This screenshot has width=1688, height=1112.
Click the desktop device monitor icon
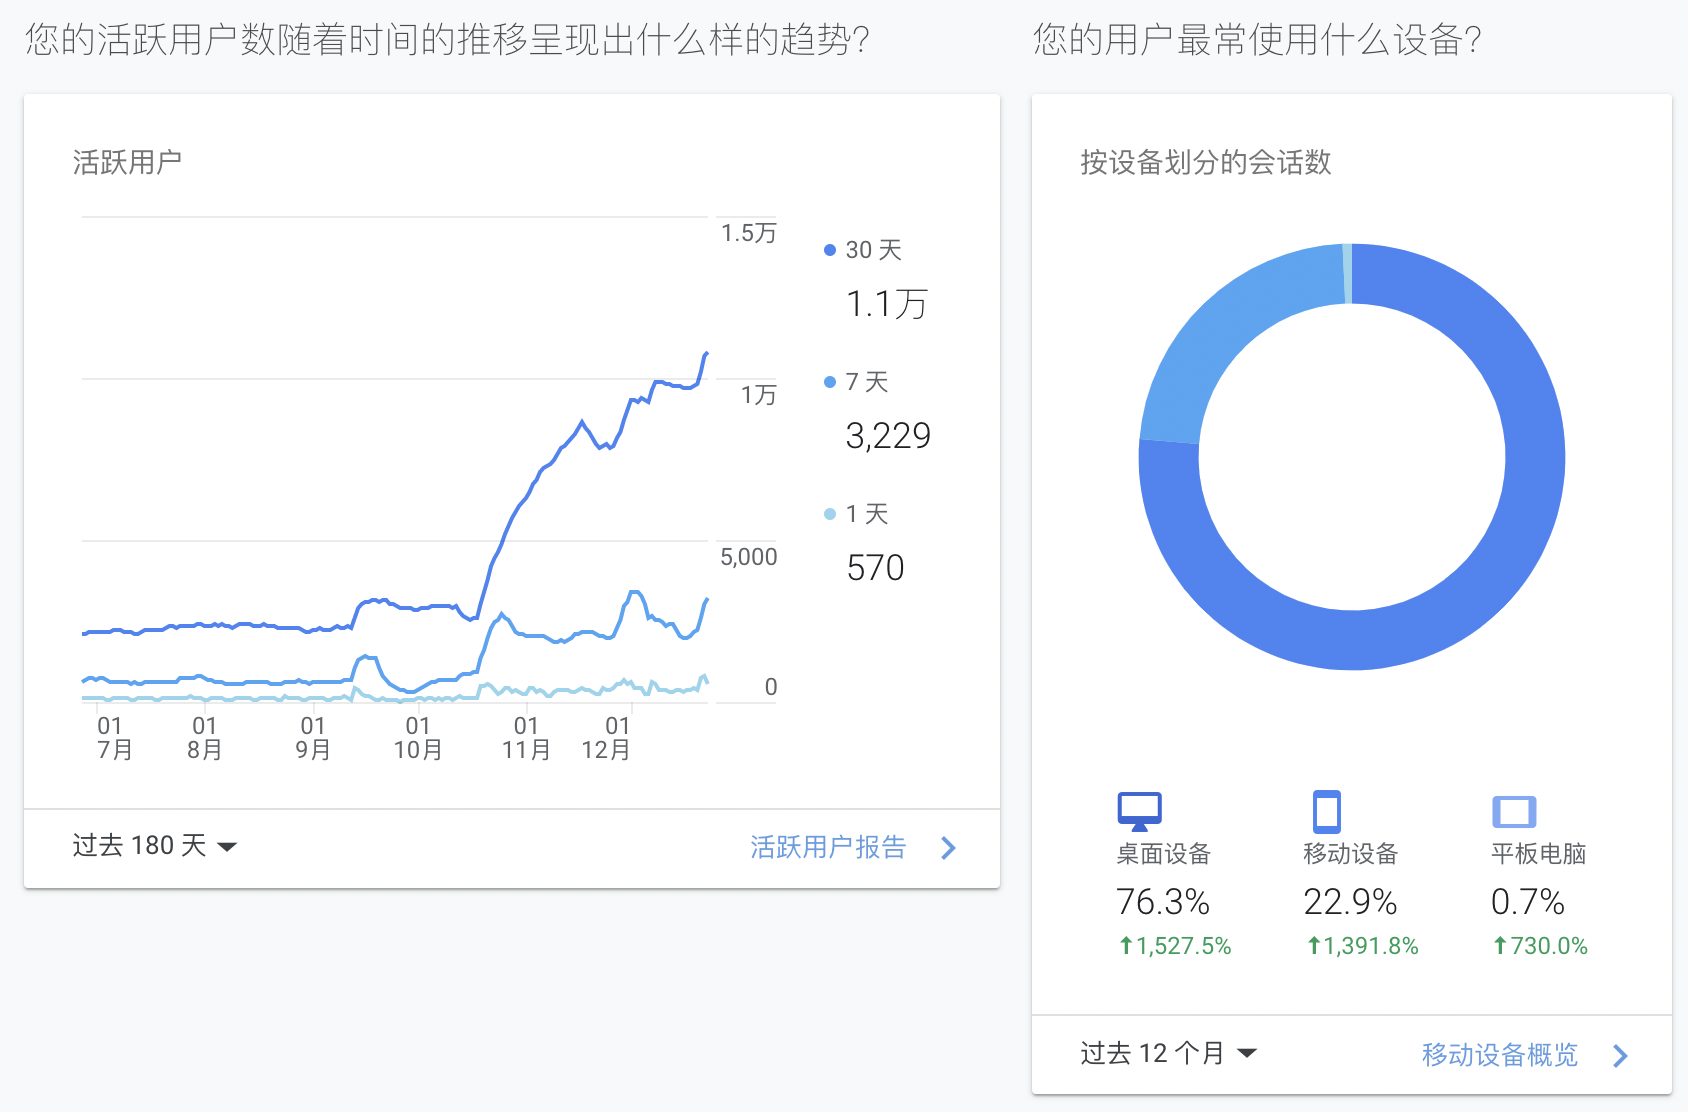pyautogui.click(x=1139, y=811)
